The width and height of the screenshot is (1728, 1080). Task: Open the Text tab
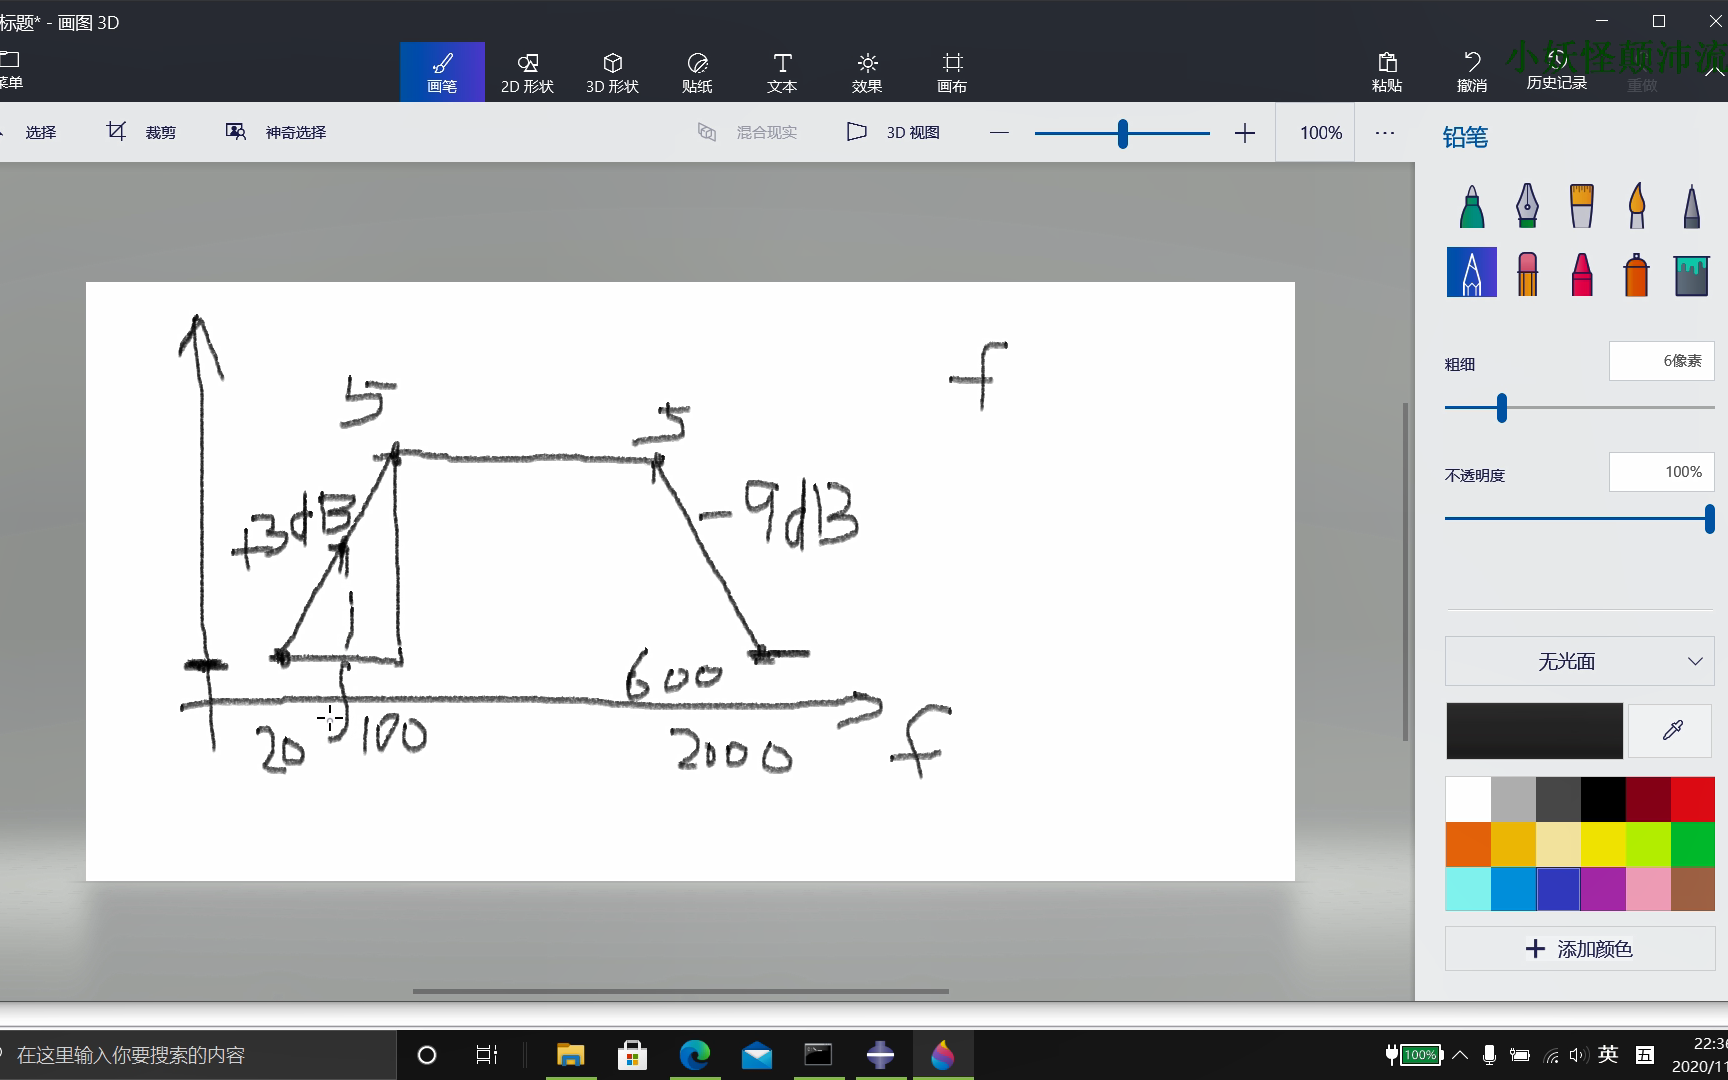(782, 72)
